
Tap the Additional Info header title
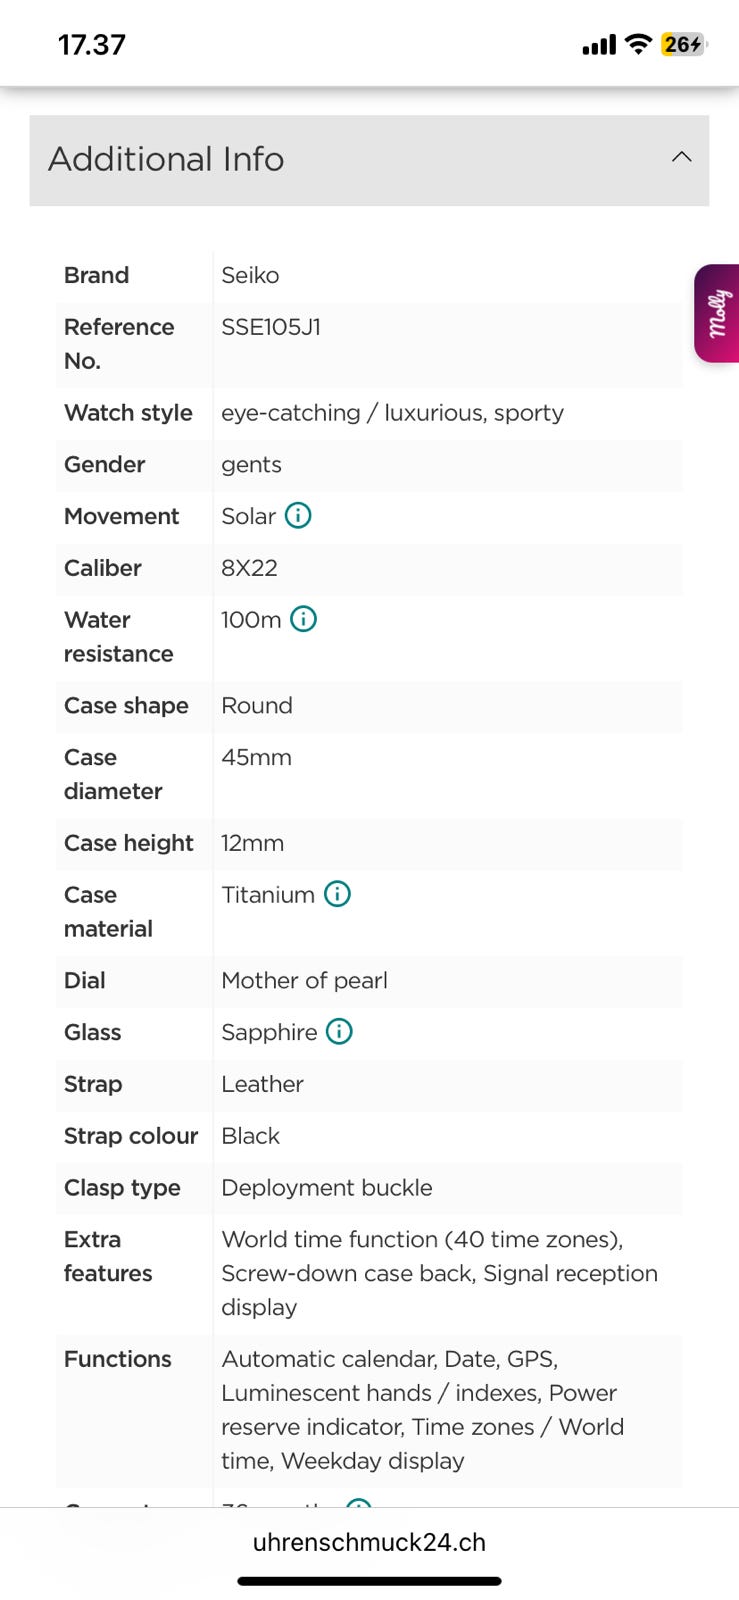(x=166, y=159)
